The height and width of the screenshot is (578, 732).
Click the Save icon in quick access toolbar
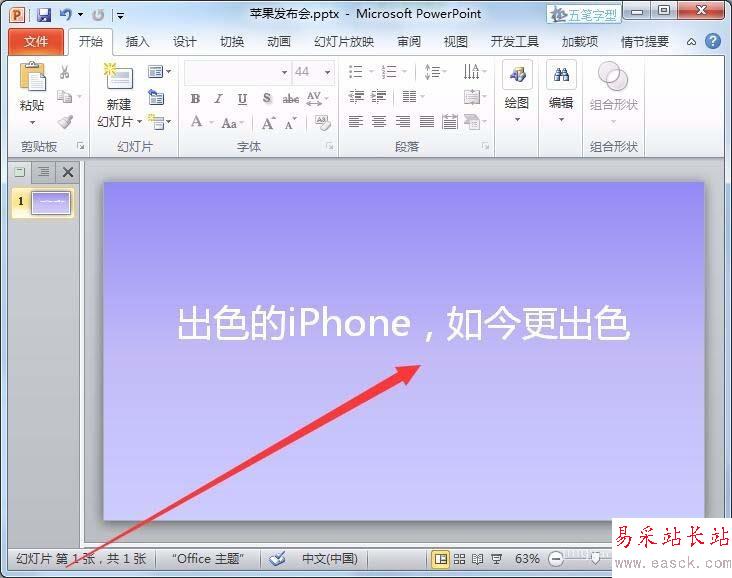tap(43, 15)
